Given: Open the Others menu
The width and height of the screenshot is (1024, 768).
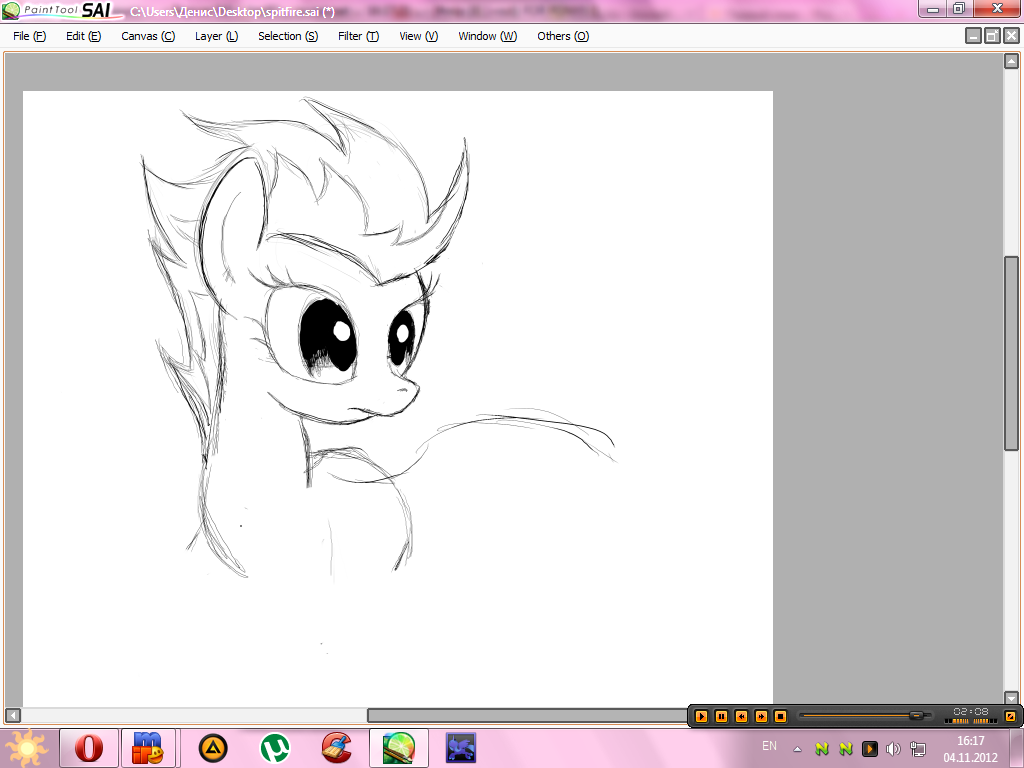Looking at the screenshot, I should click(x=563, y=36).
